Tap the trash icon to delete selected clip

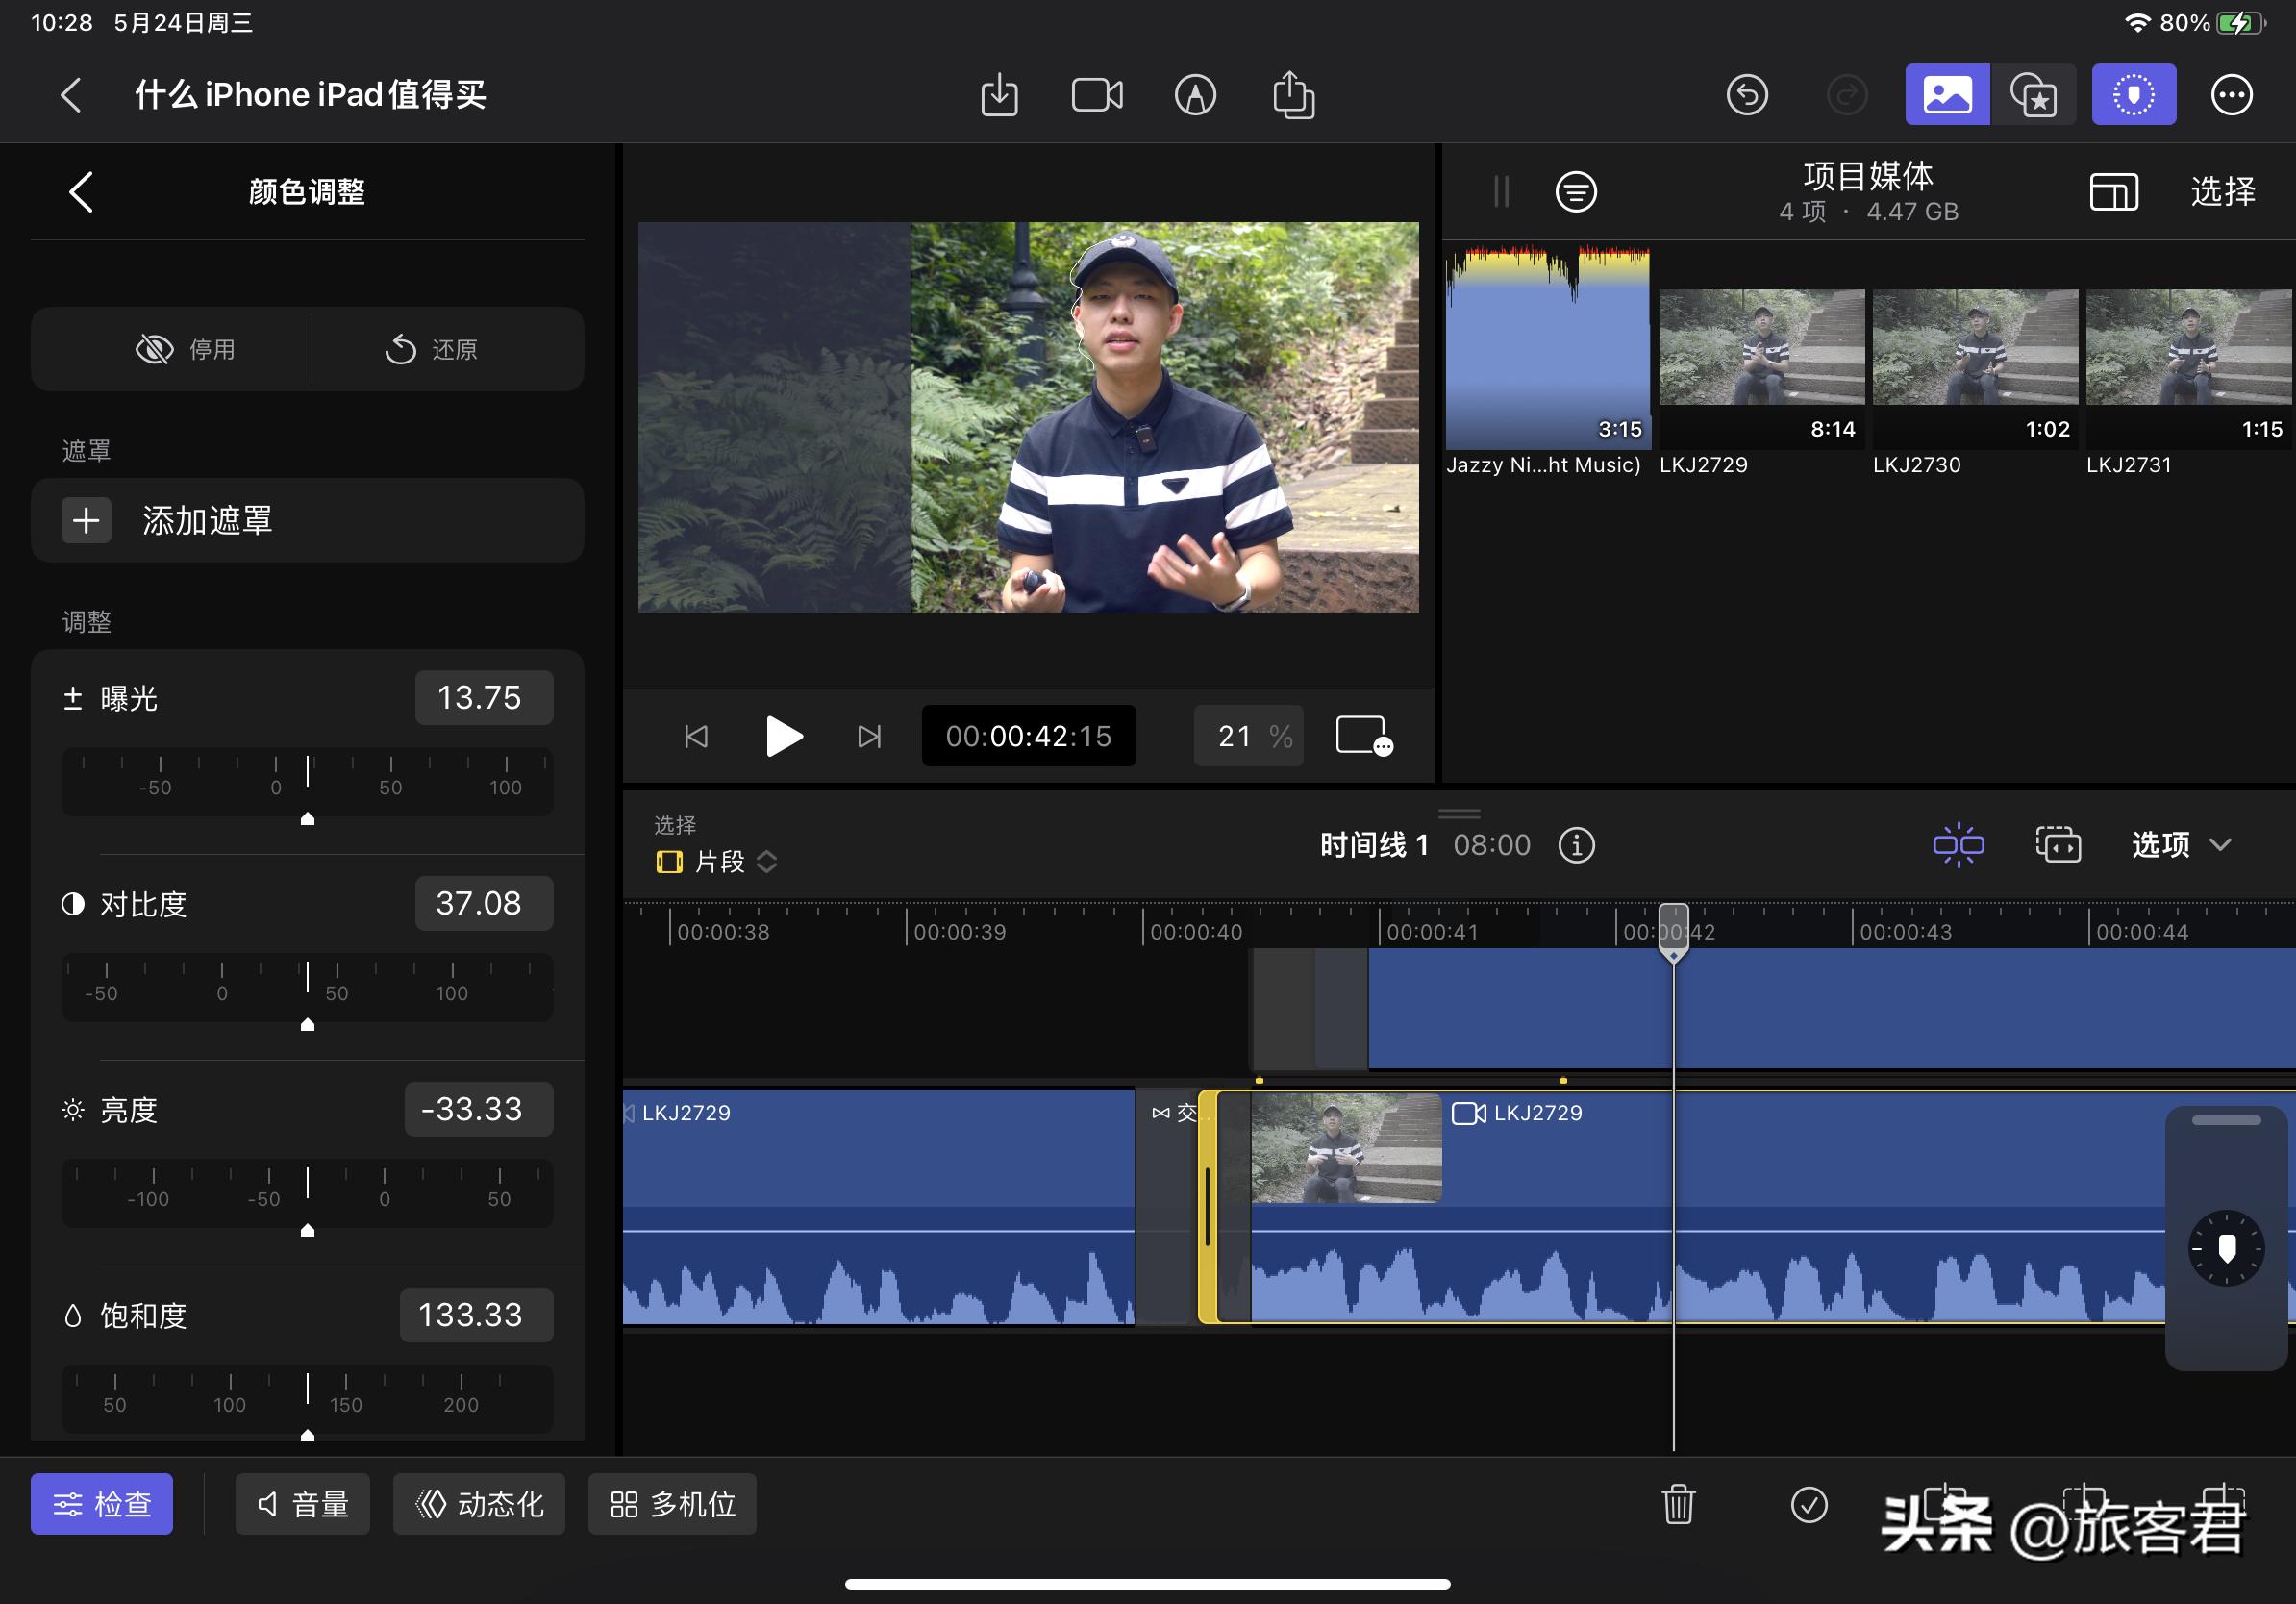tap(1678, 1504)
